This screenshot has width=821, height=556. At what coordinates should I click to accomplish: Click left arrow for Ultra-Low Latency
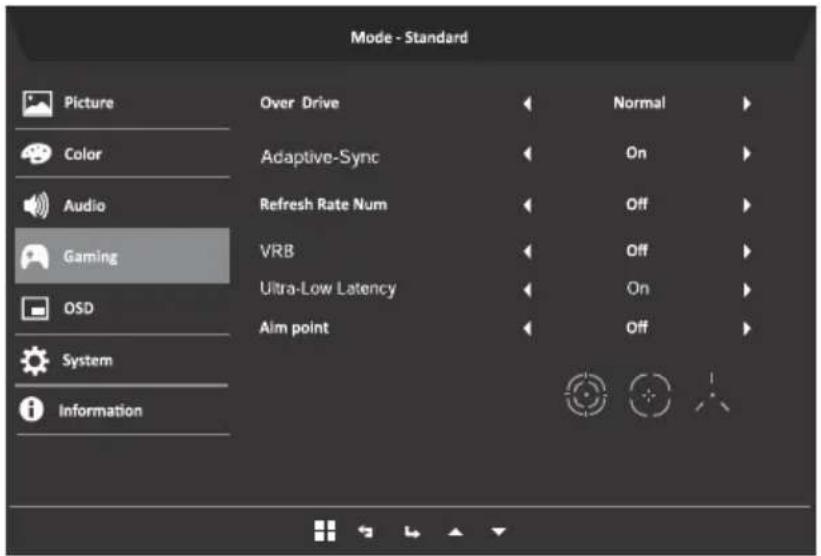(x=528, y=290)
